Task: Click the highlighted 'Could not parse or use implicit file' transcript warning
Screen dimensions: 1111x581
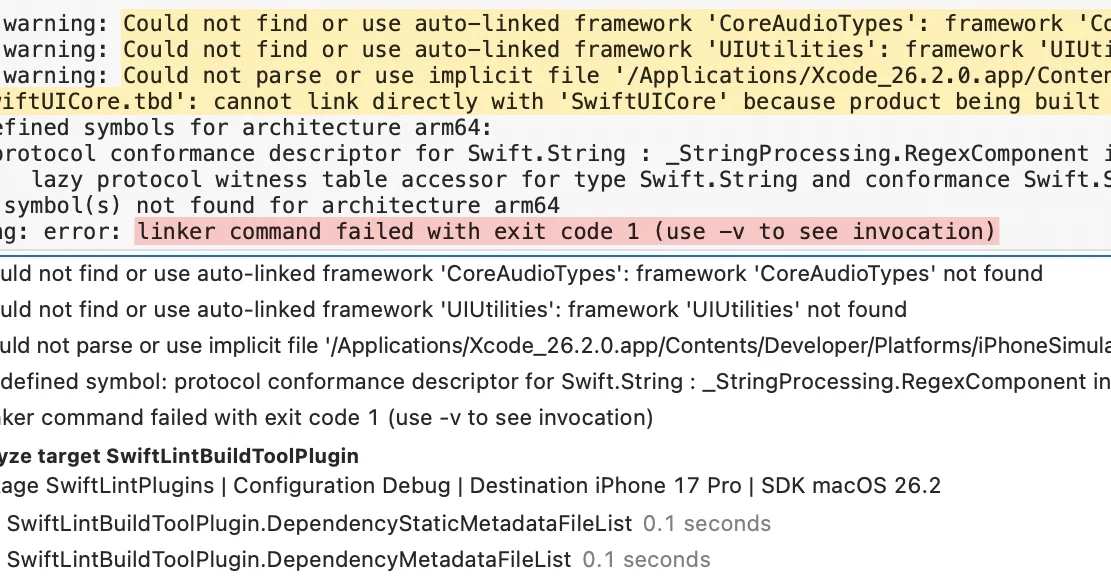Action: pyautogui.click(x=600, y=75)
